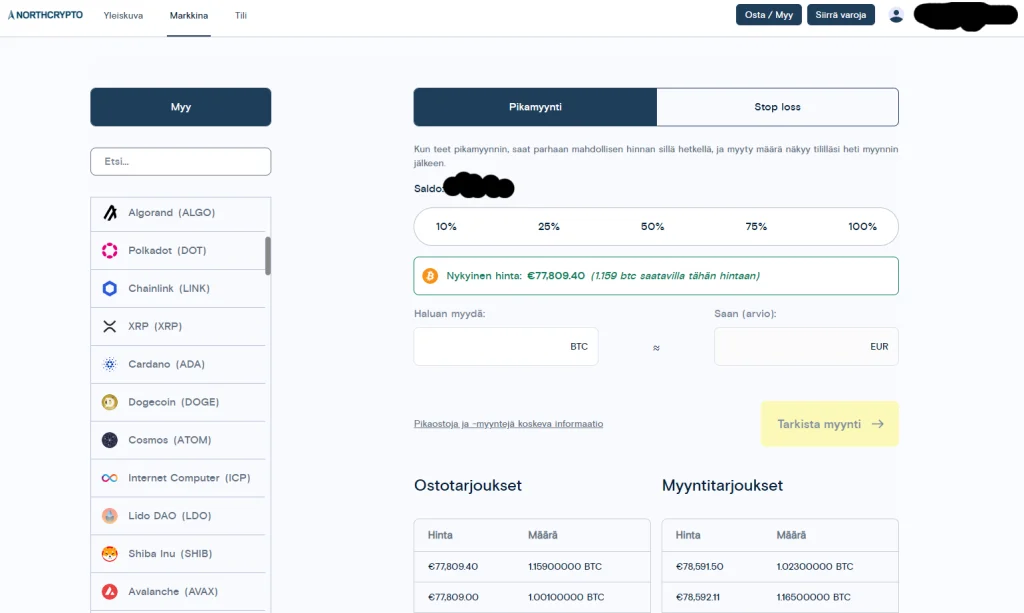Select the 50% balance option

pyautogui.click(x=653, y=226)
